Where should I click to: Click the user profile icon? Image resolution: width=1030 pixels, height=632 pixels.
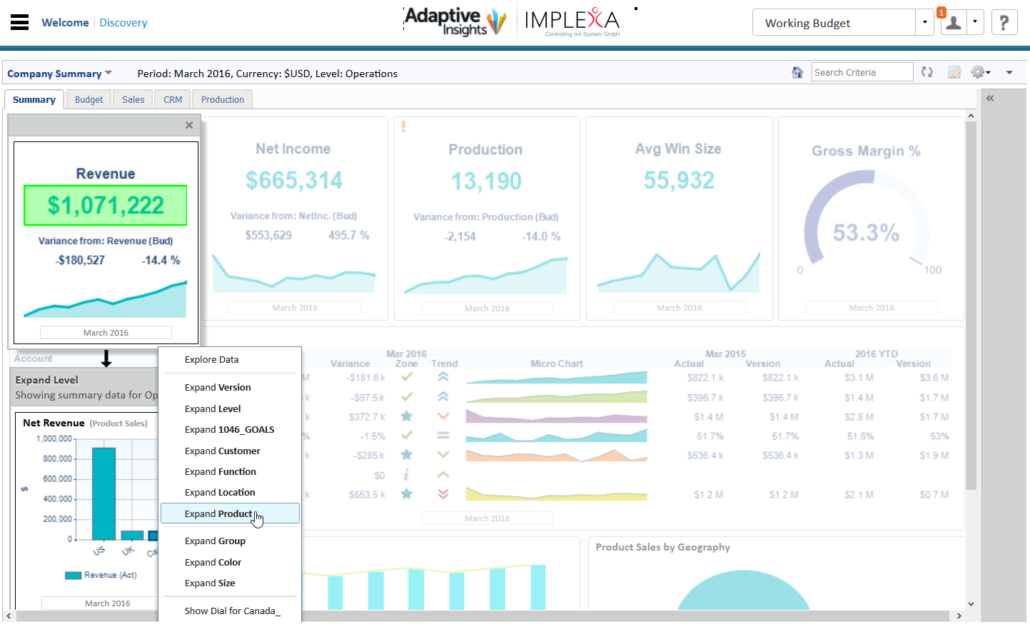(953, 23)
